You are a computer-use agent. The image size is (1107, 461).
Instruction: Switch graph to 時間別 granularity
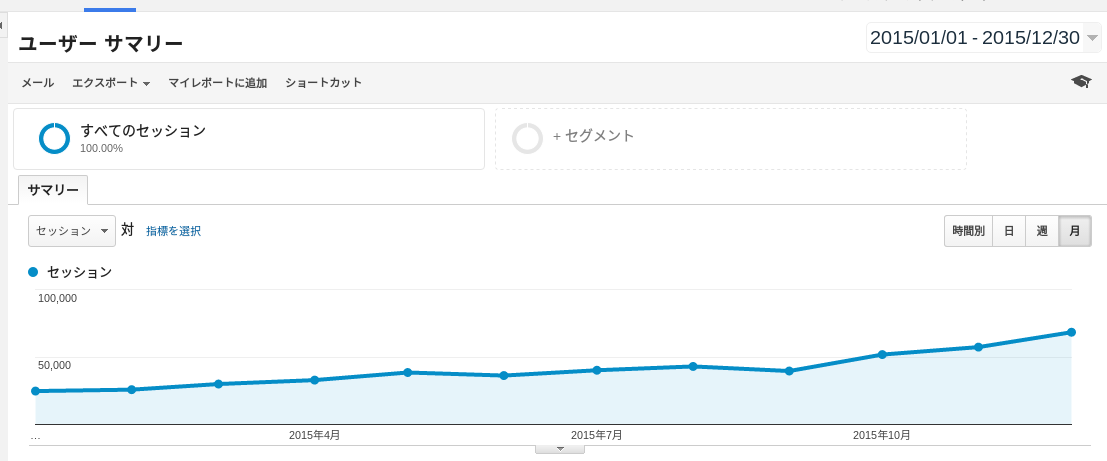coord(968,231)
